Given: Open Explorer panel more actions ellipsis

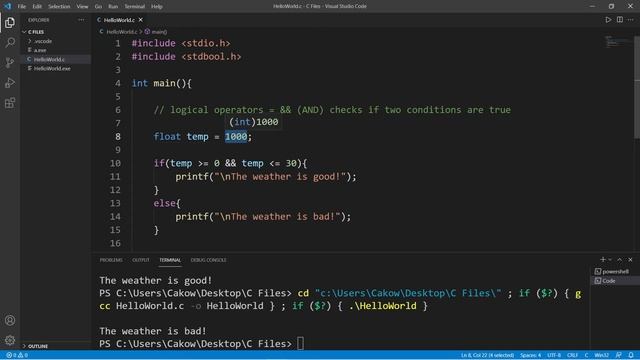Looking at the screenshot, I should pyautogui.click(x=81, y=20).
